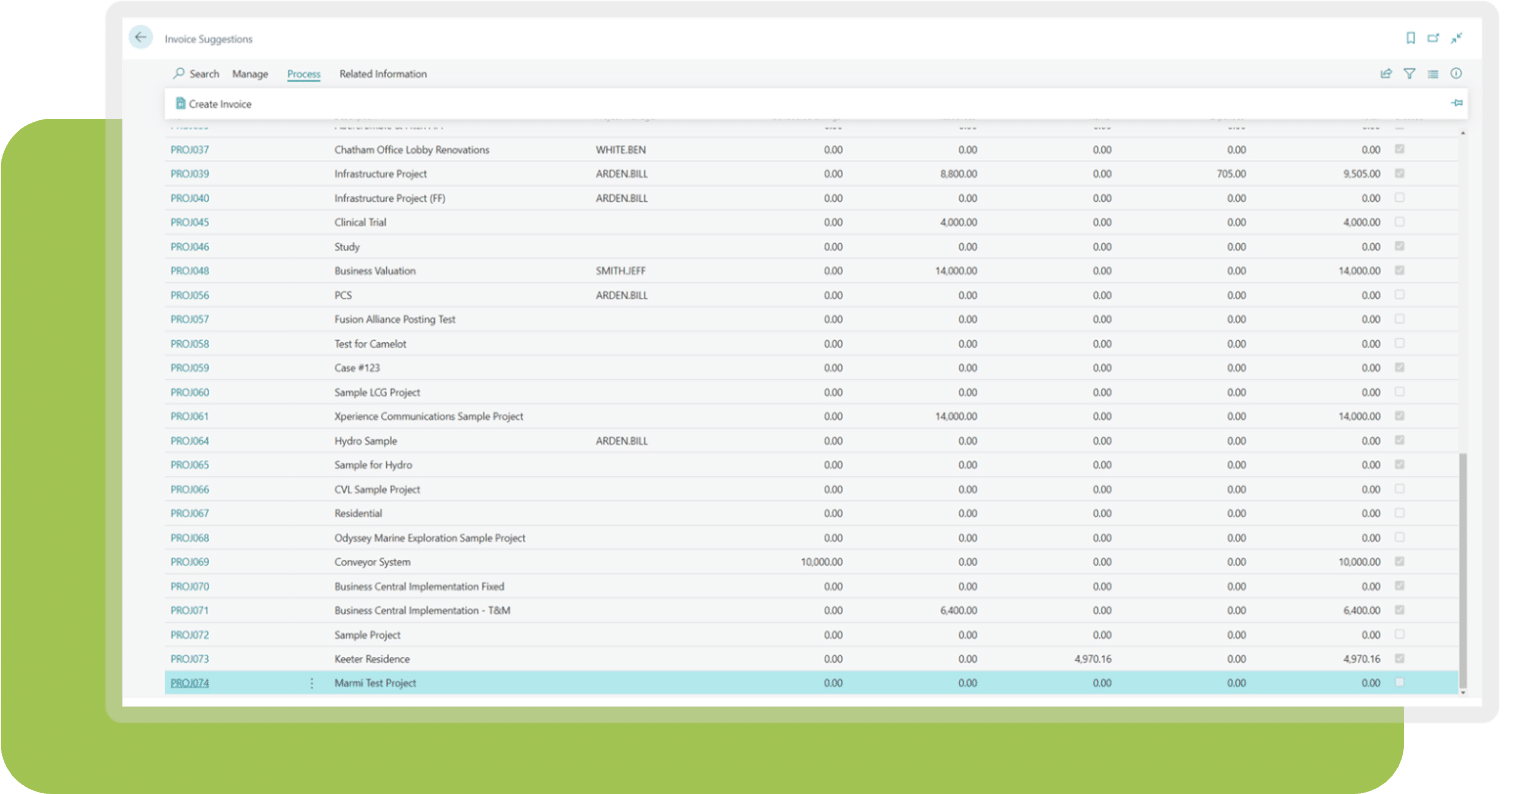This screenshot has width=1517, height=794.
Task: Click the Create Invoice button
Action: 214,104
